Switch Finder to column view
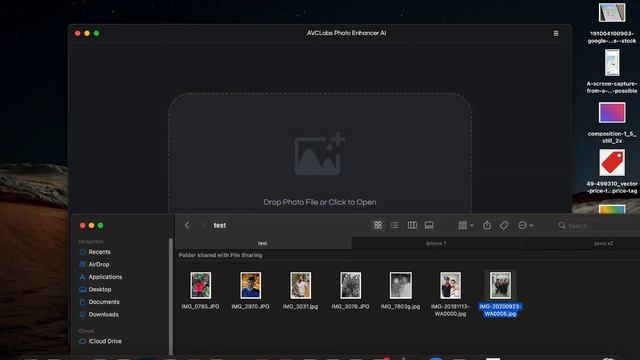 point(412,225)
